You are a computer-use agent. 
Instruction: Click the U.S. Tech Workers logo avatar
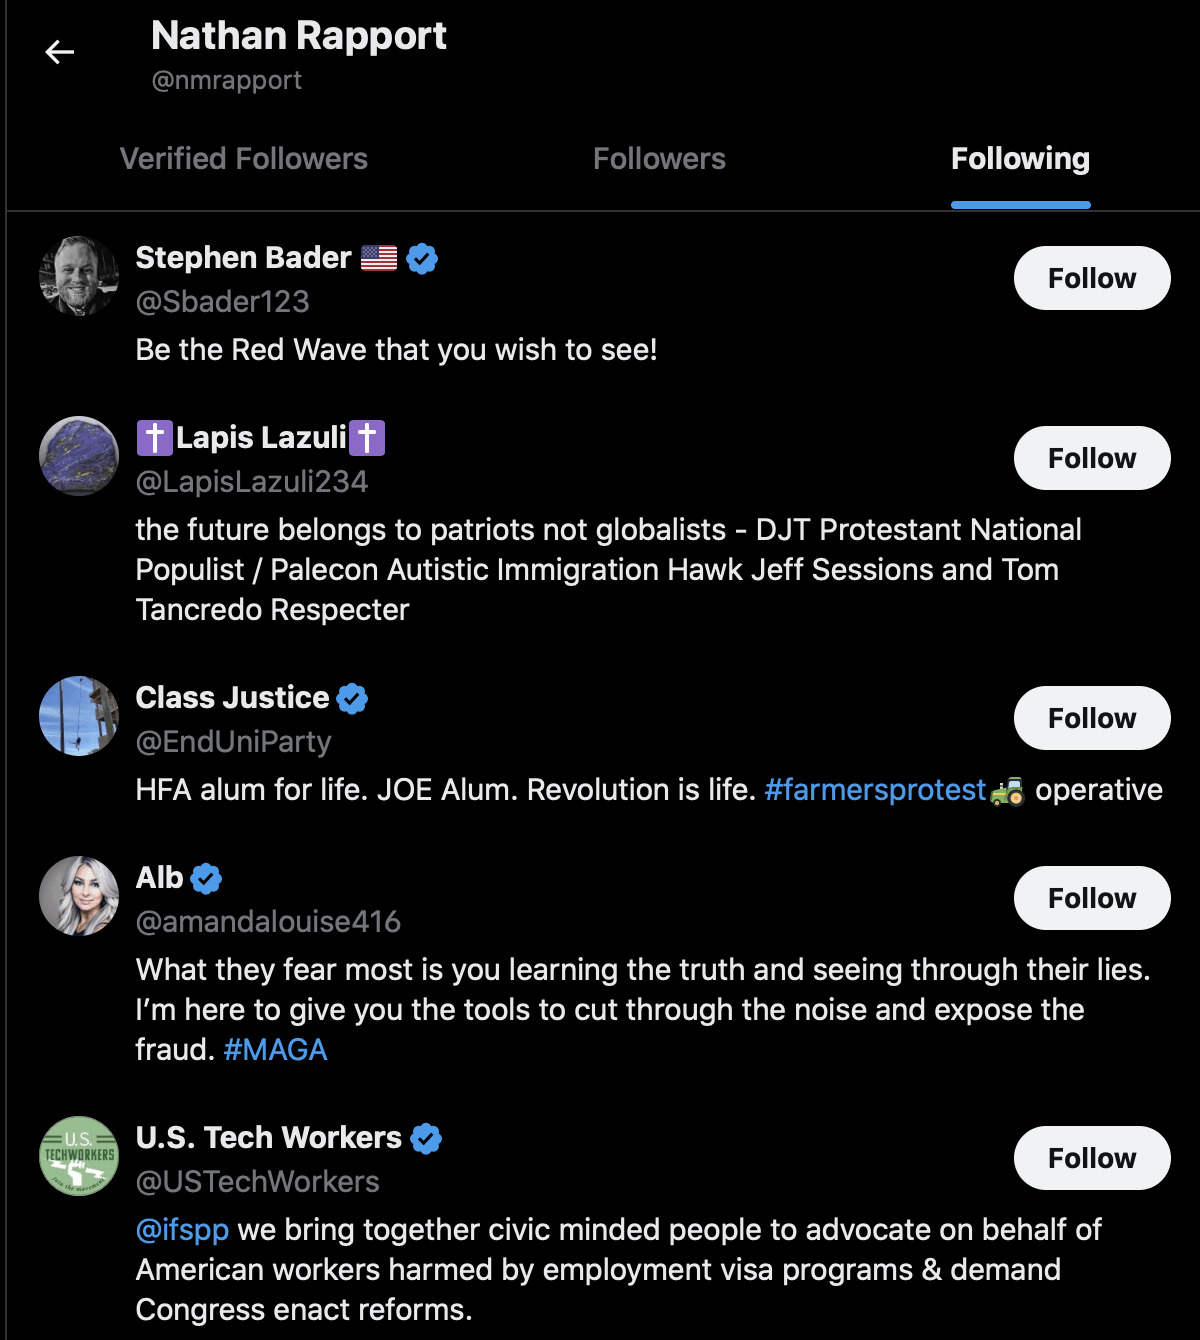(79, 1156)
